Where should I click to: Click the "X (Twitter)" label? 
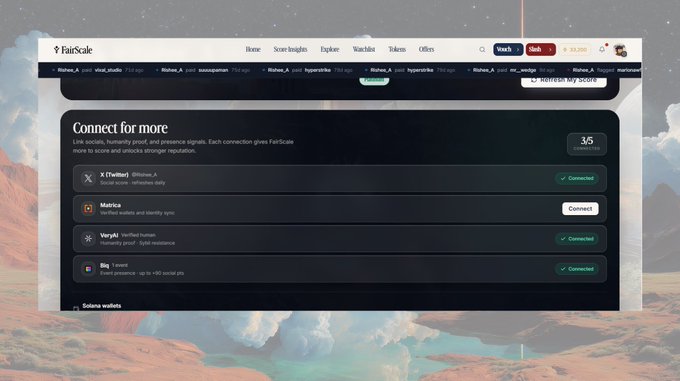(x=114, y=174)
